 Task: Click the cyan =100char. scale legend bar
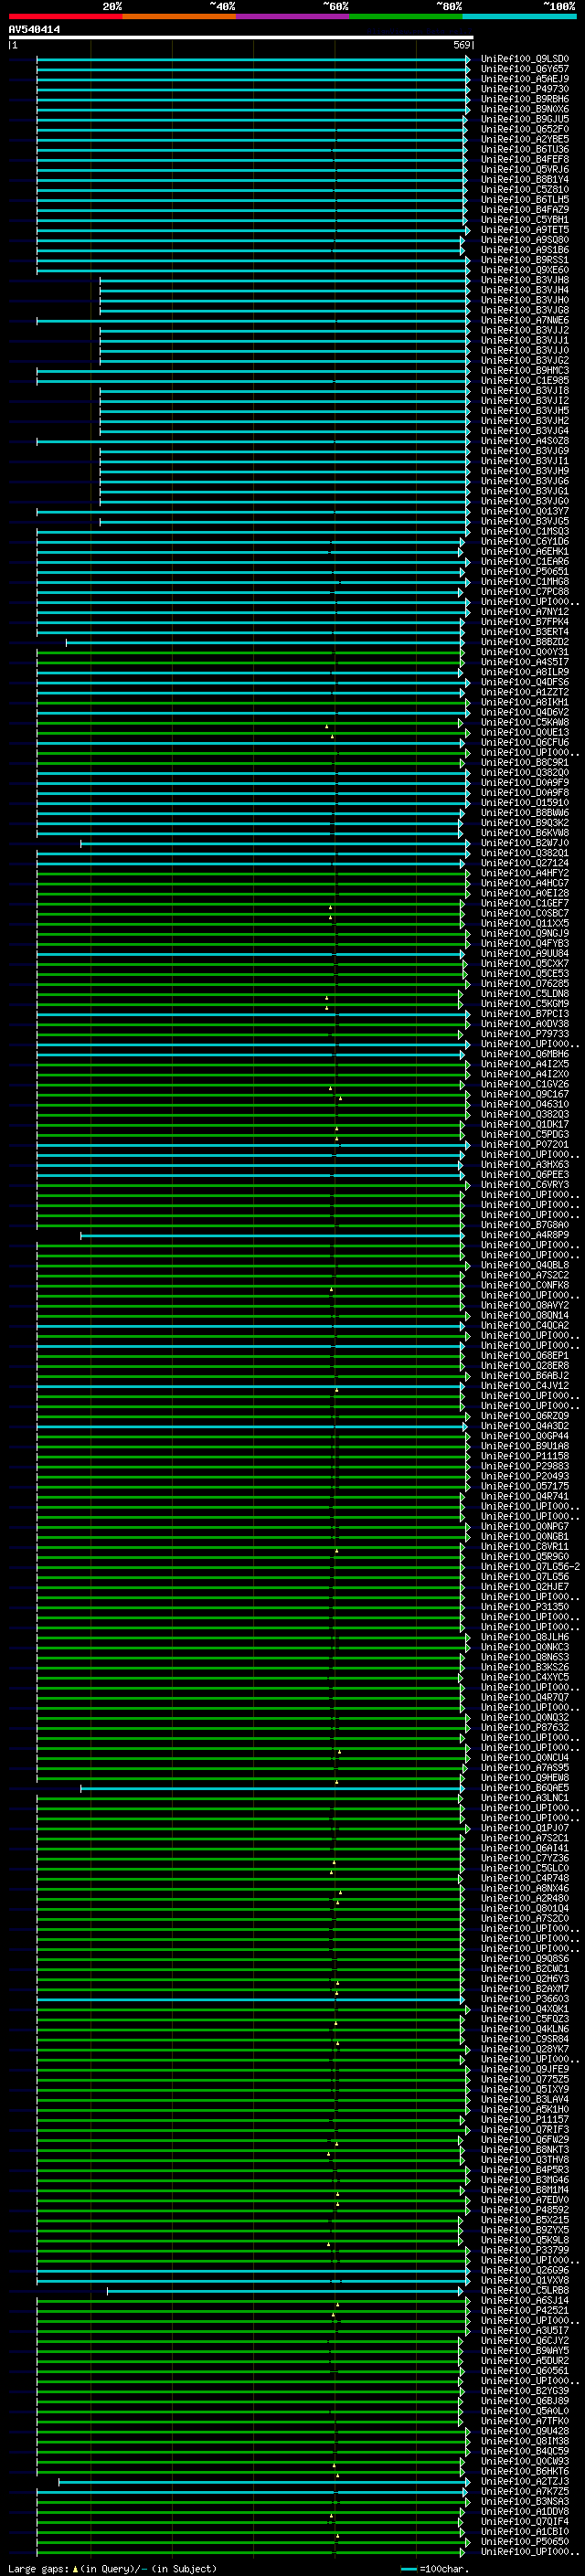408,2568
